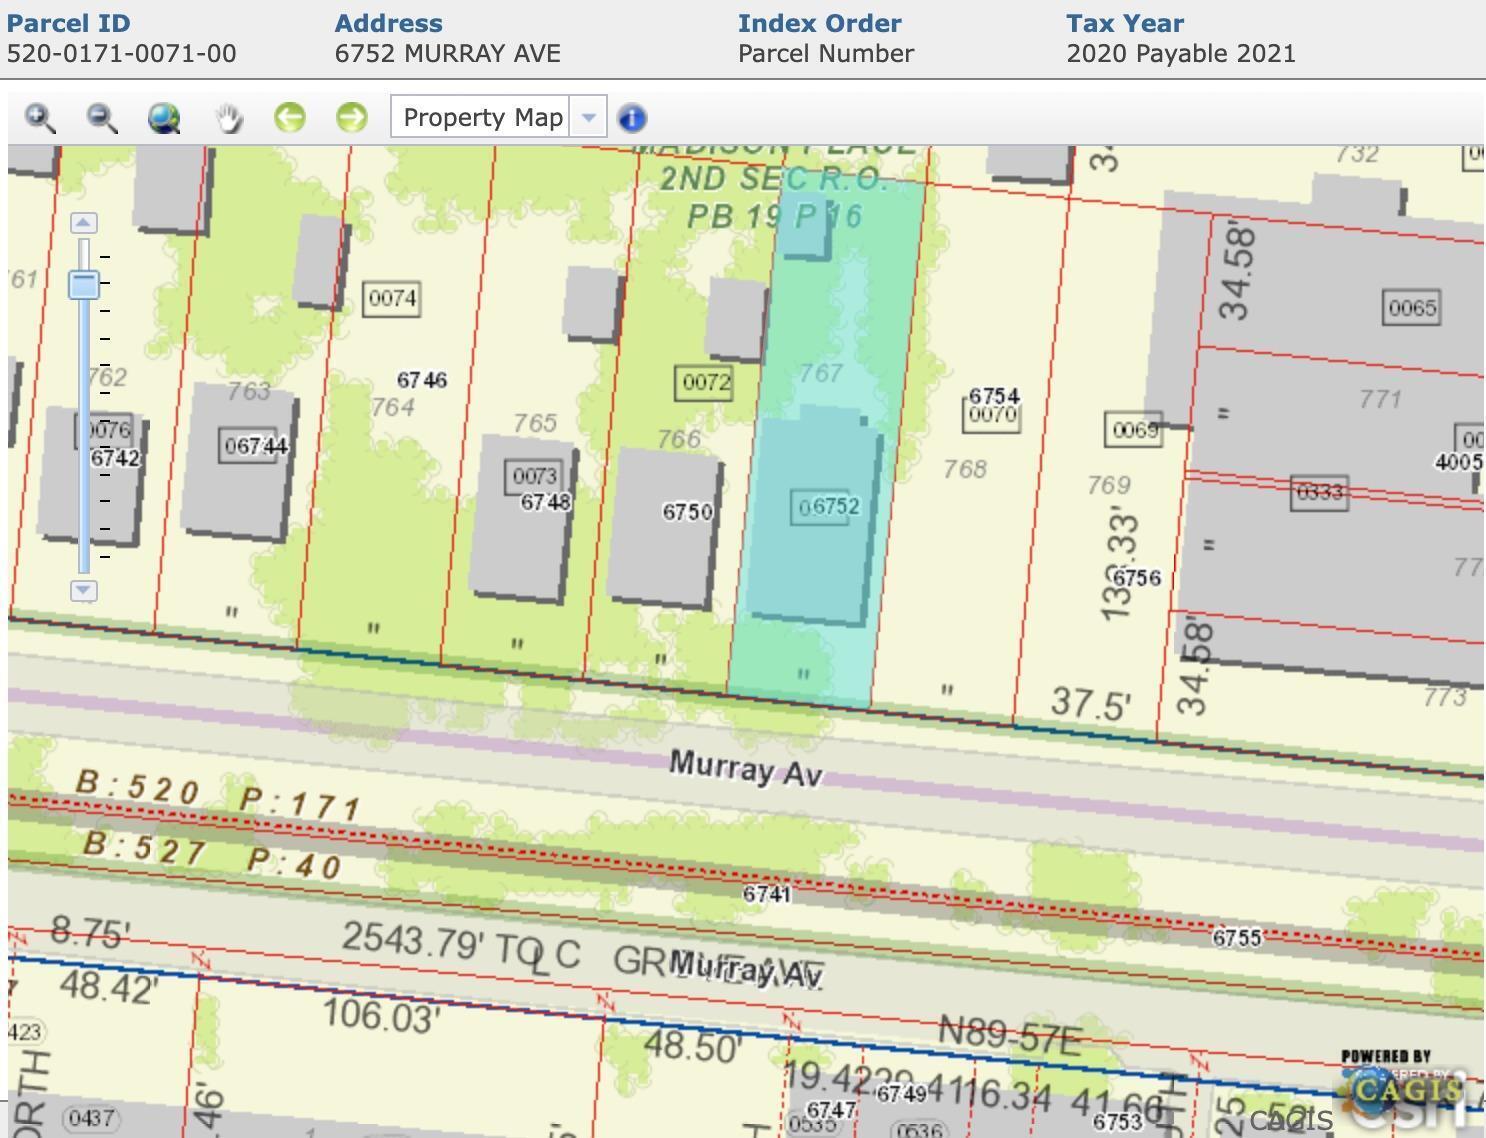
Task: Click lot number 769 on map
Action: click(x=1109, y=485)
